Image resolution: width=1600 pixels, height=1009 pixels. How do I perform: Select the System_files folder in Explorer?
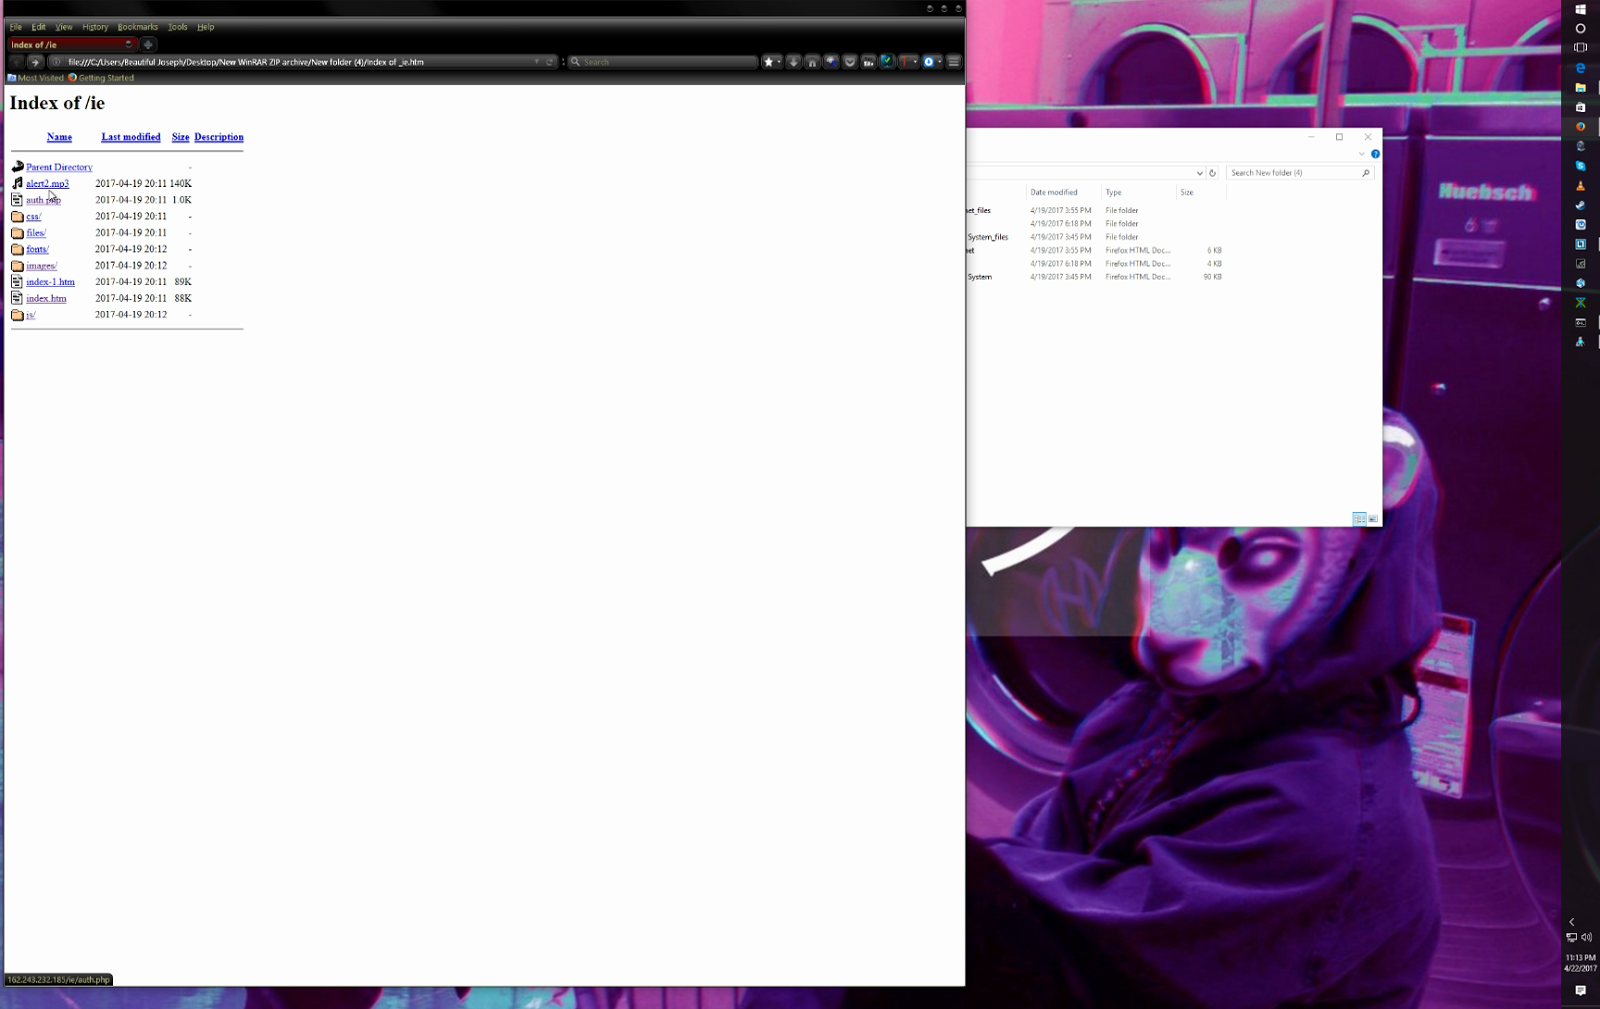click(x=988, y=237)
